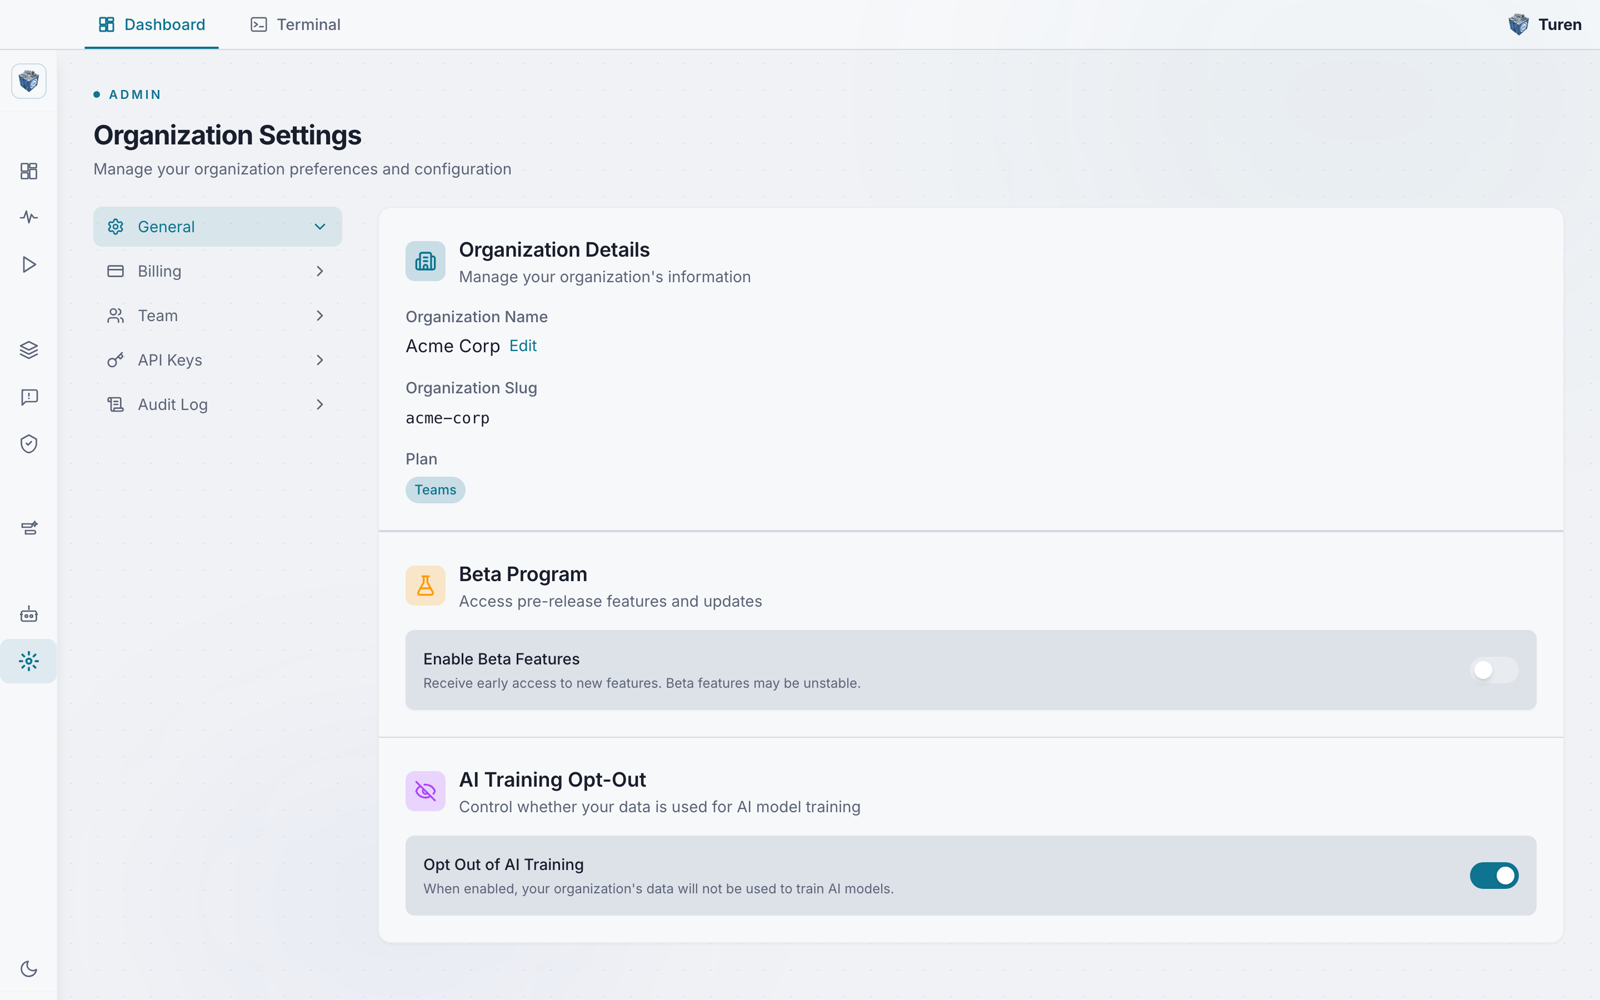Open the robot bot icon in sidebar

point(29,614)
